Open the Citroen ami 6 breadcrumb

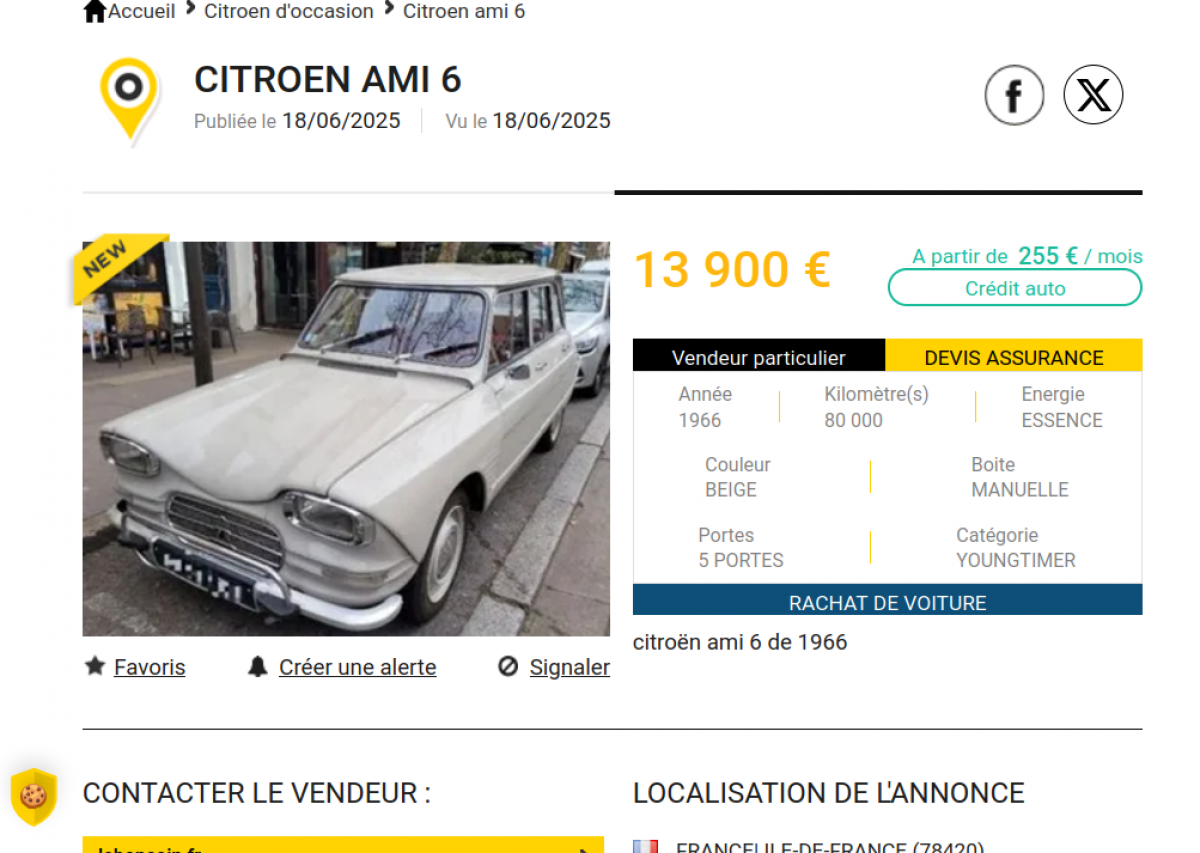[464, 11]
